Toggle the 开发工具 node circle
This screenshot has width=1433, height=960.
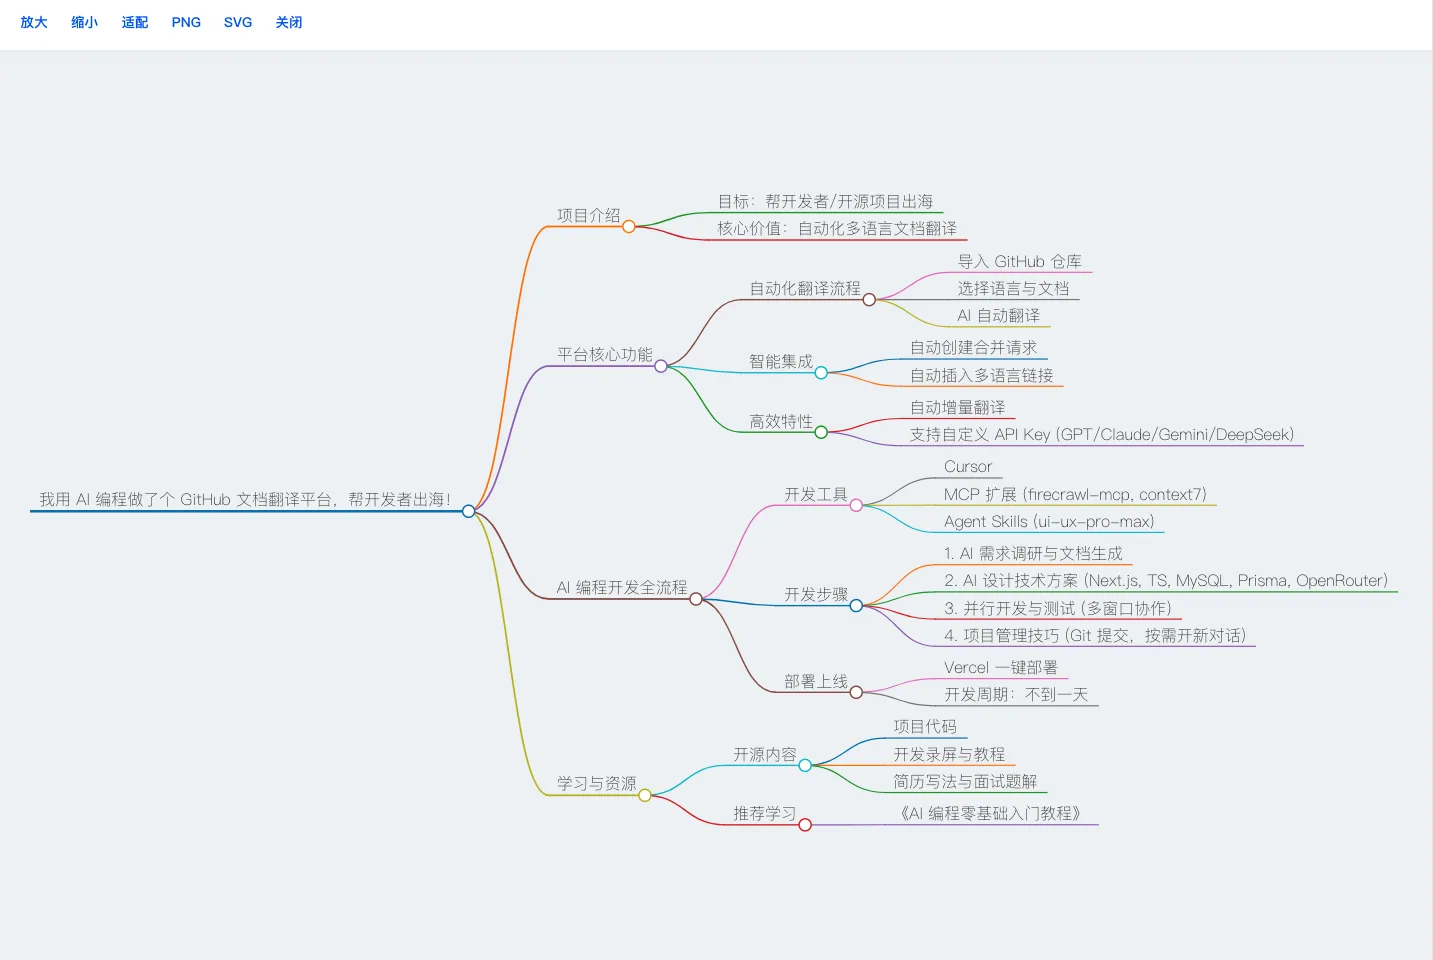pos(856,506)
